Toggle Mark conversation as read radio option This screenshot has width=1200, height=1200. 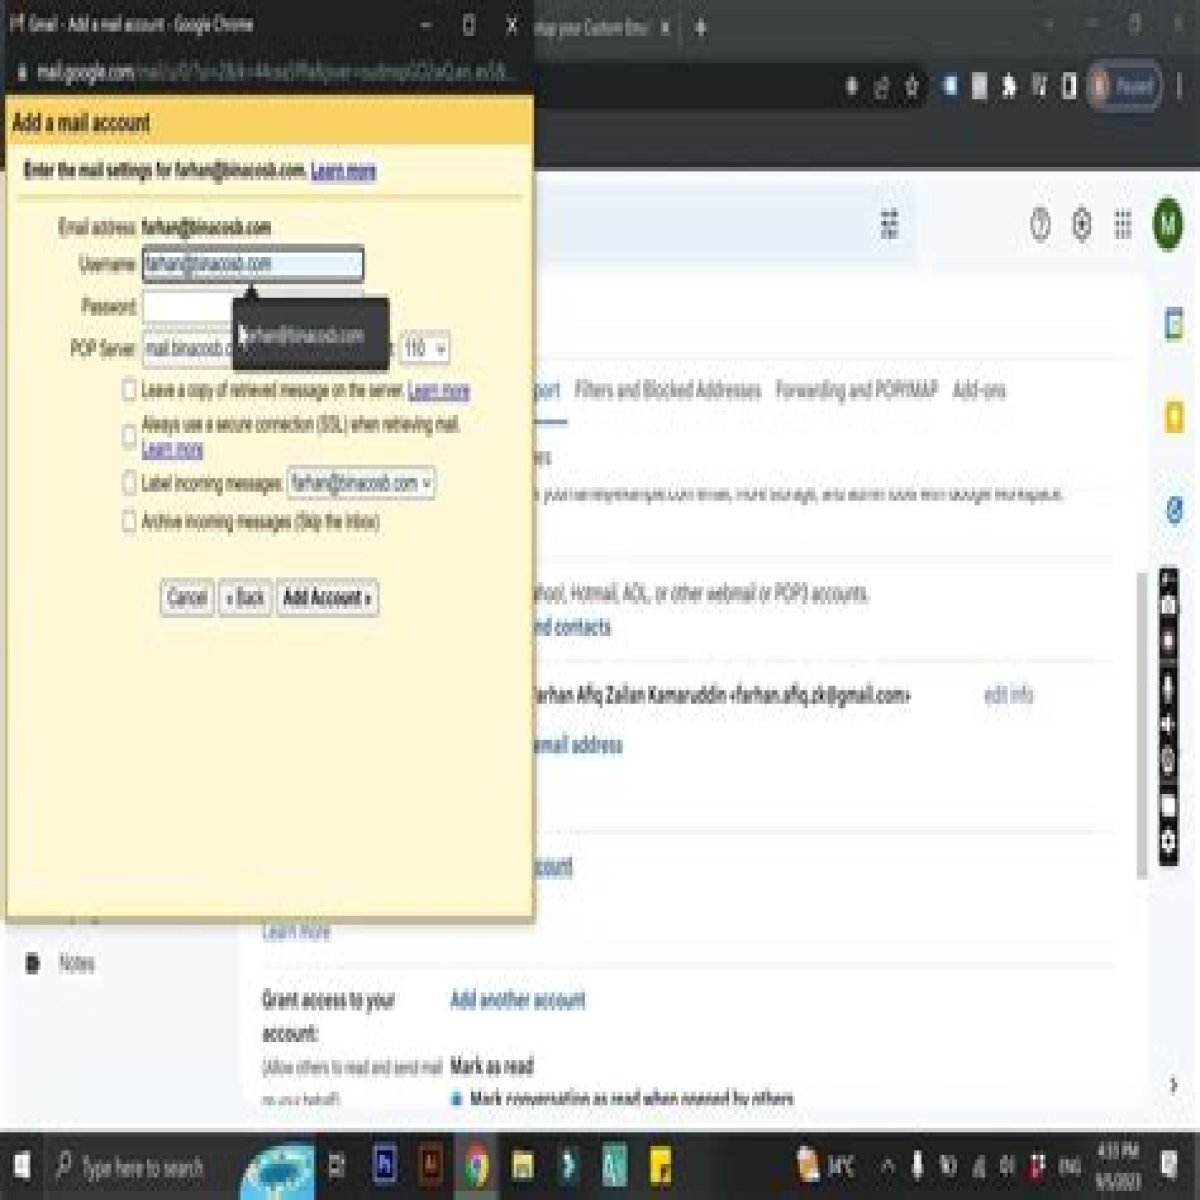458,1099
